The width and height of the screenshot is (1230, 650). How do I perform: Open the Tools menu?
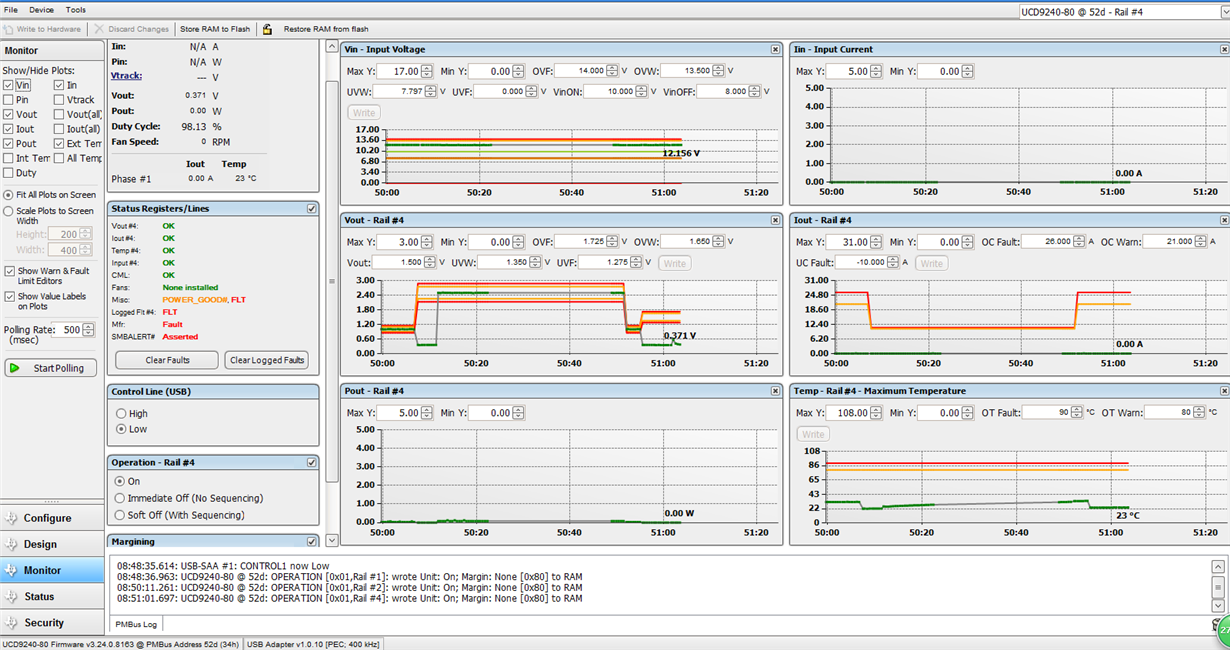[x=76, y=9]
